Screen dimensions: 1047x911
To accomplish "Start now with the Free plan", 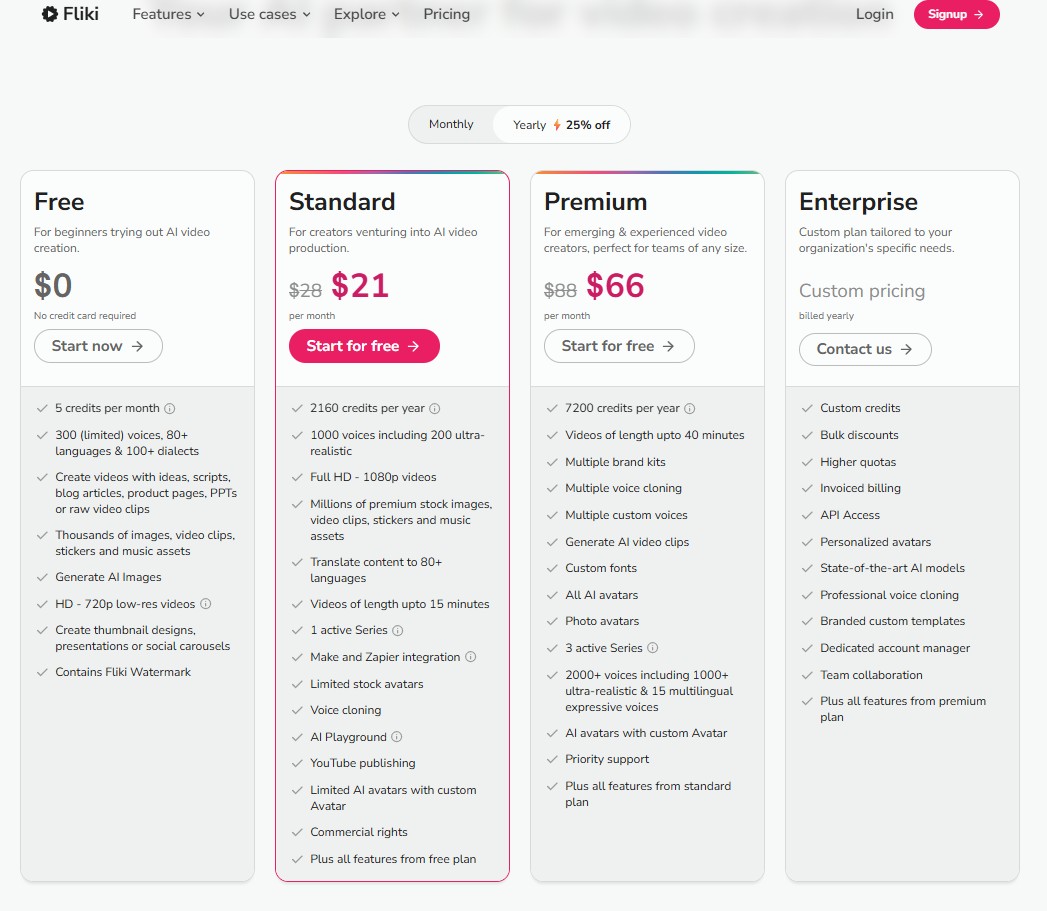I will point(97,345).
